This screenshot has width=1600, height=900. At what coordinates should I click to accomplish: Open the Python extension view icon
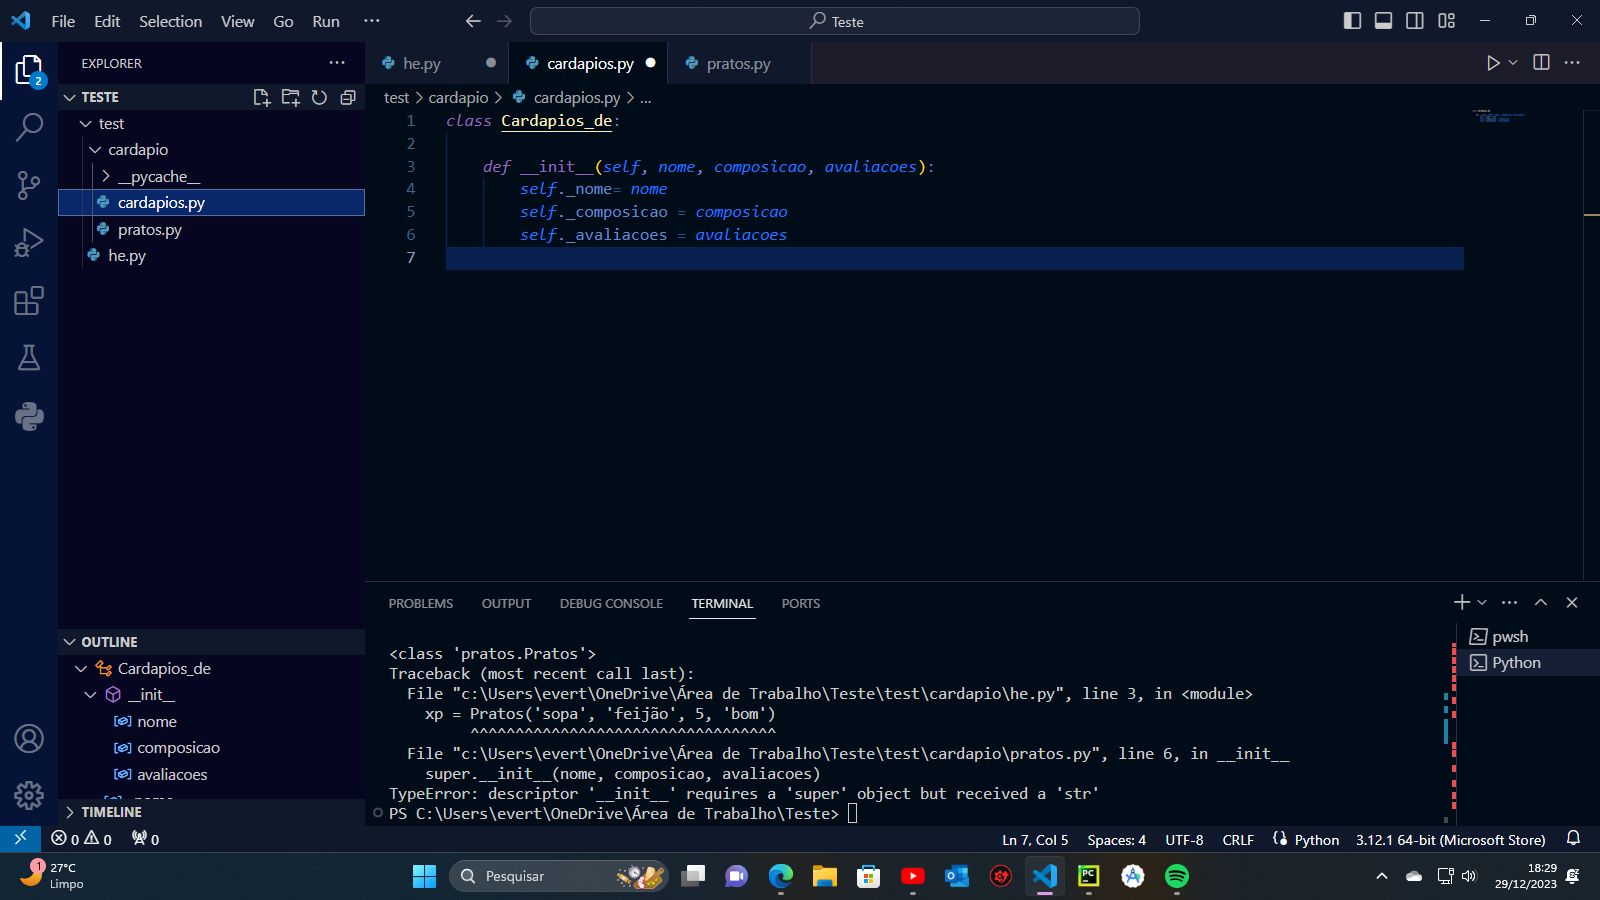29,416
